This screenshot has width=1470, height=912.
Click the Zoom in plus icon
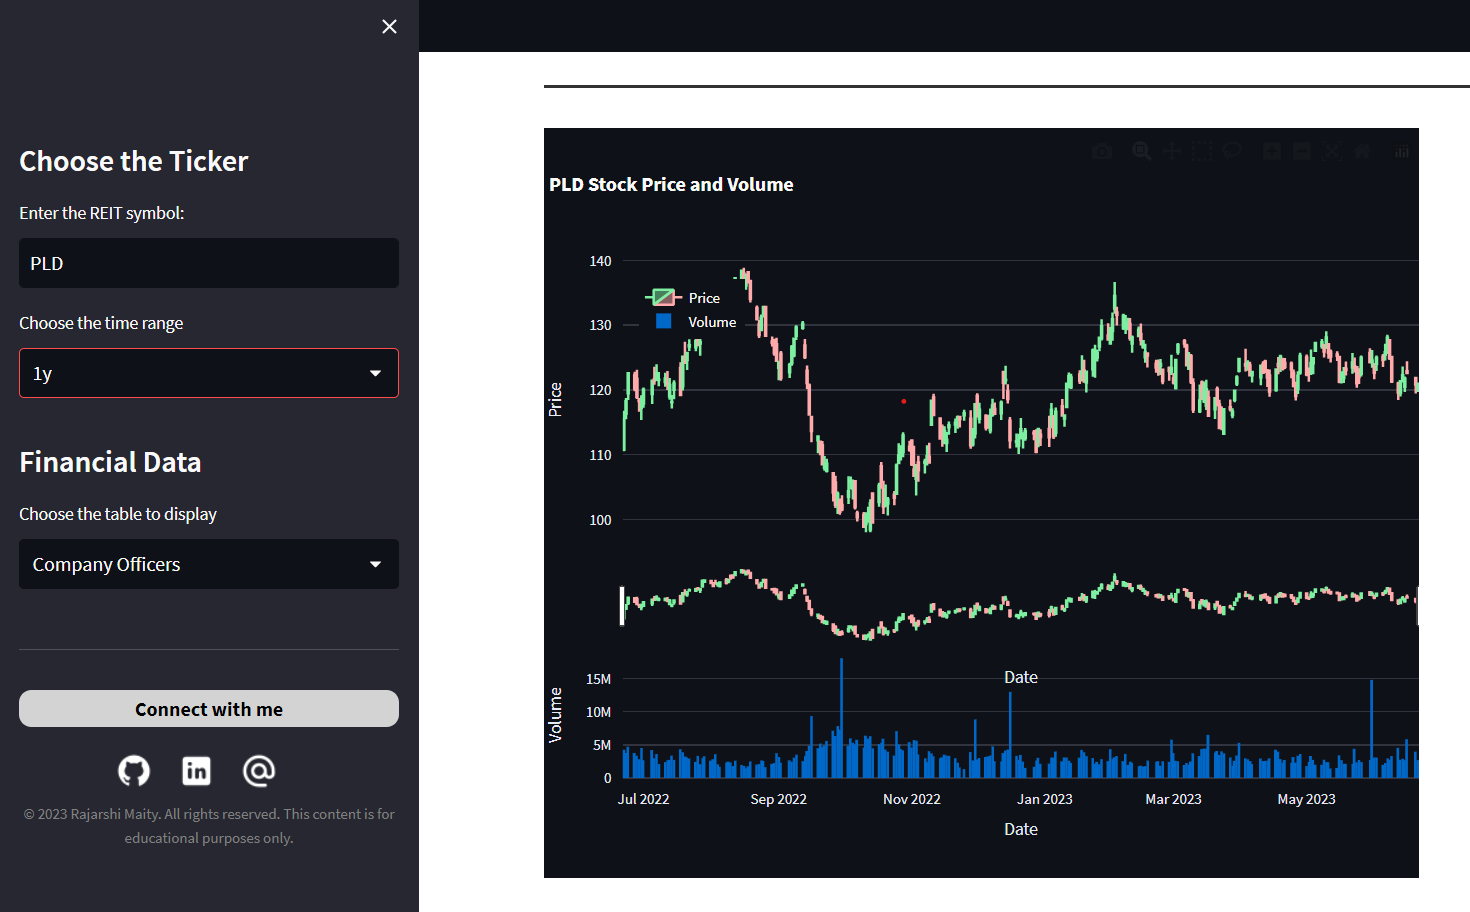(x=1272, y=151)
